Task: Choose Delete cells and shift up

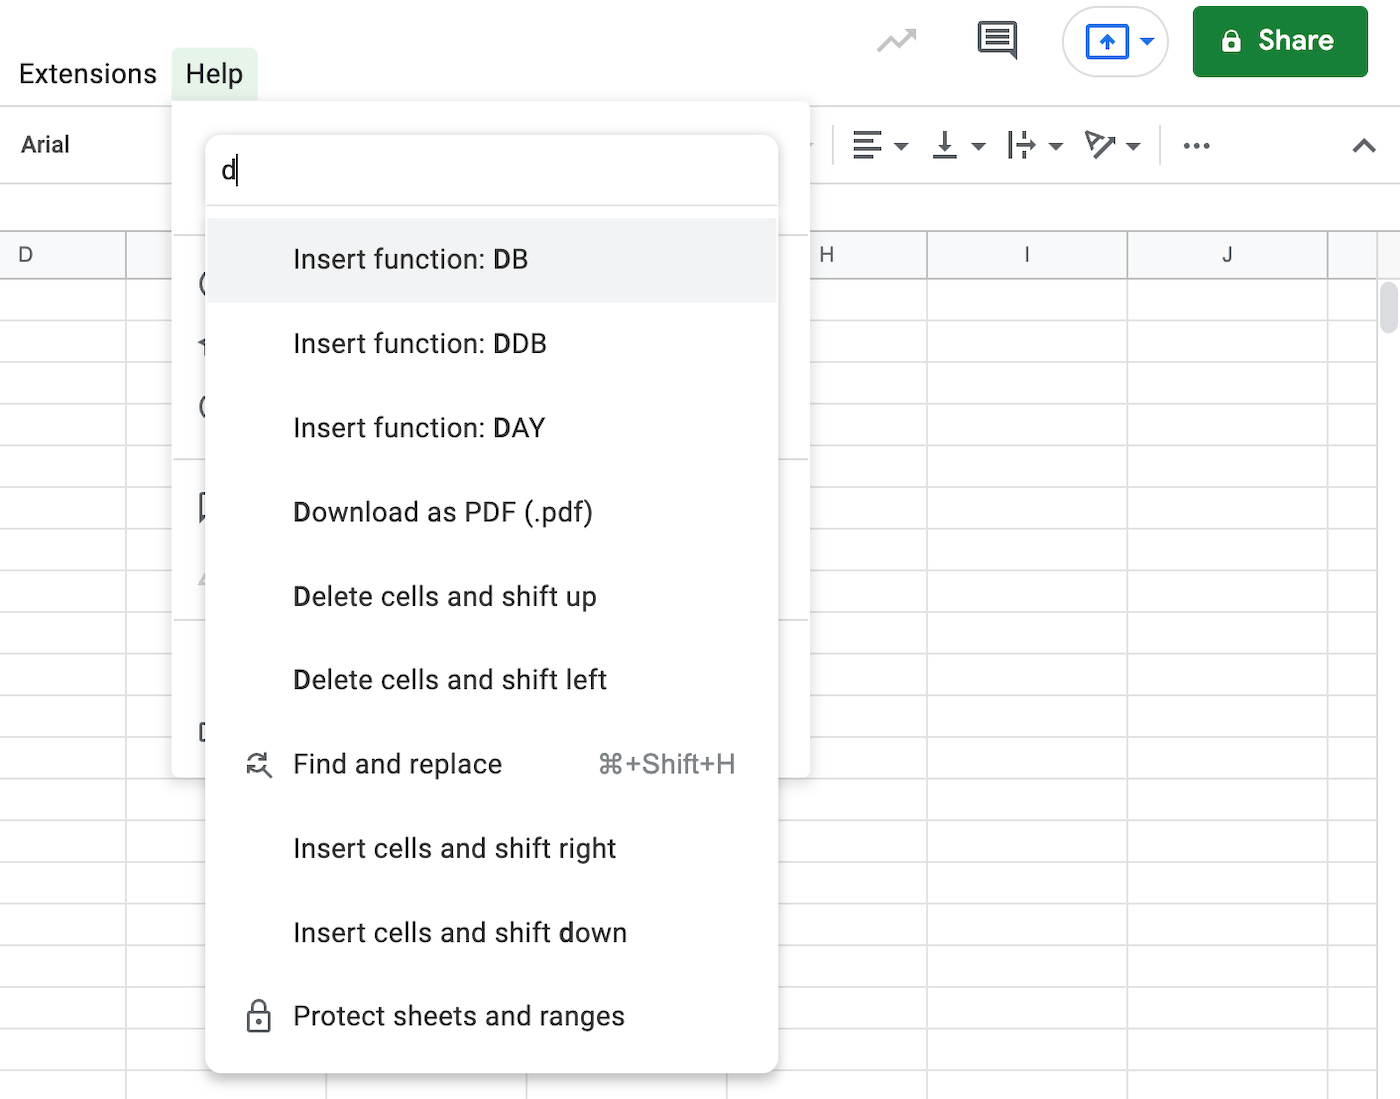Action: point(444,596)
